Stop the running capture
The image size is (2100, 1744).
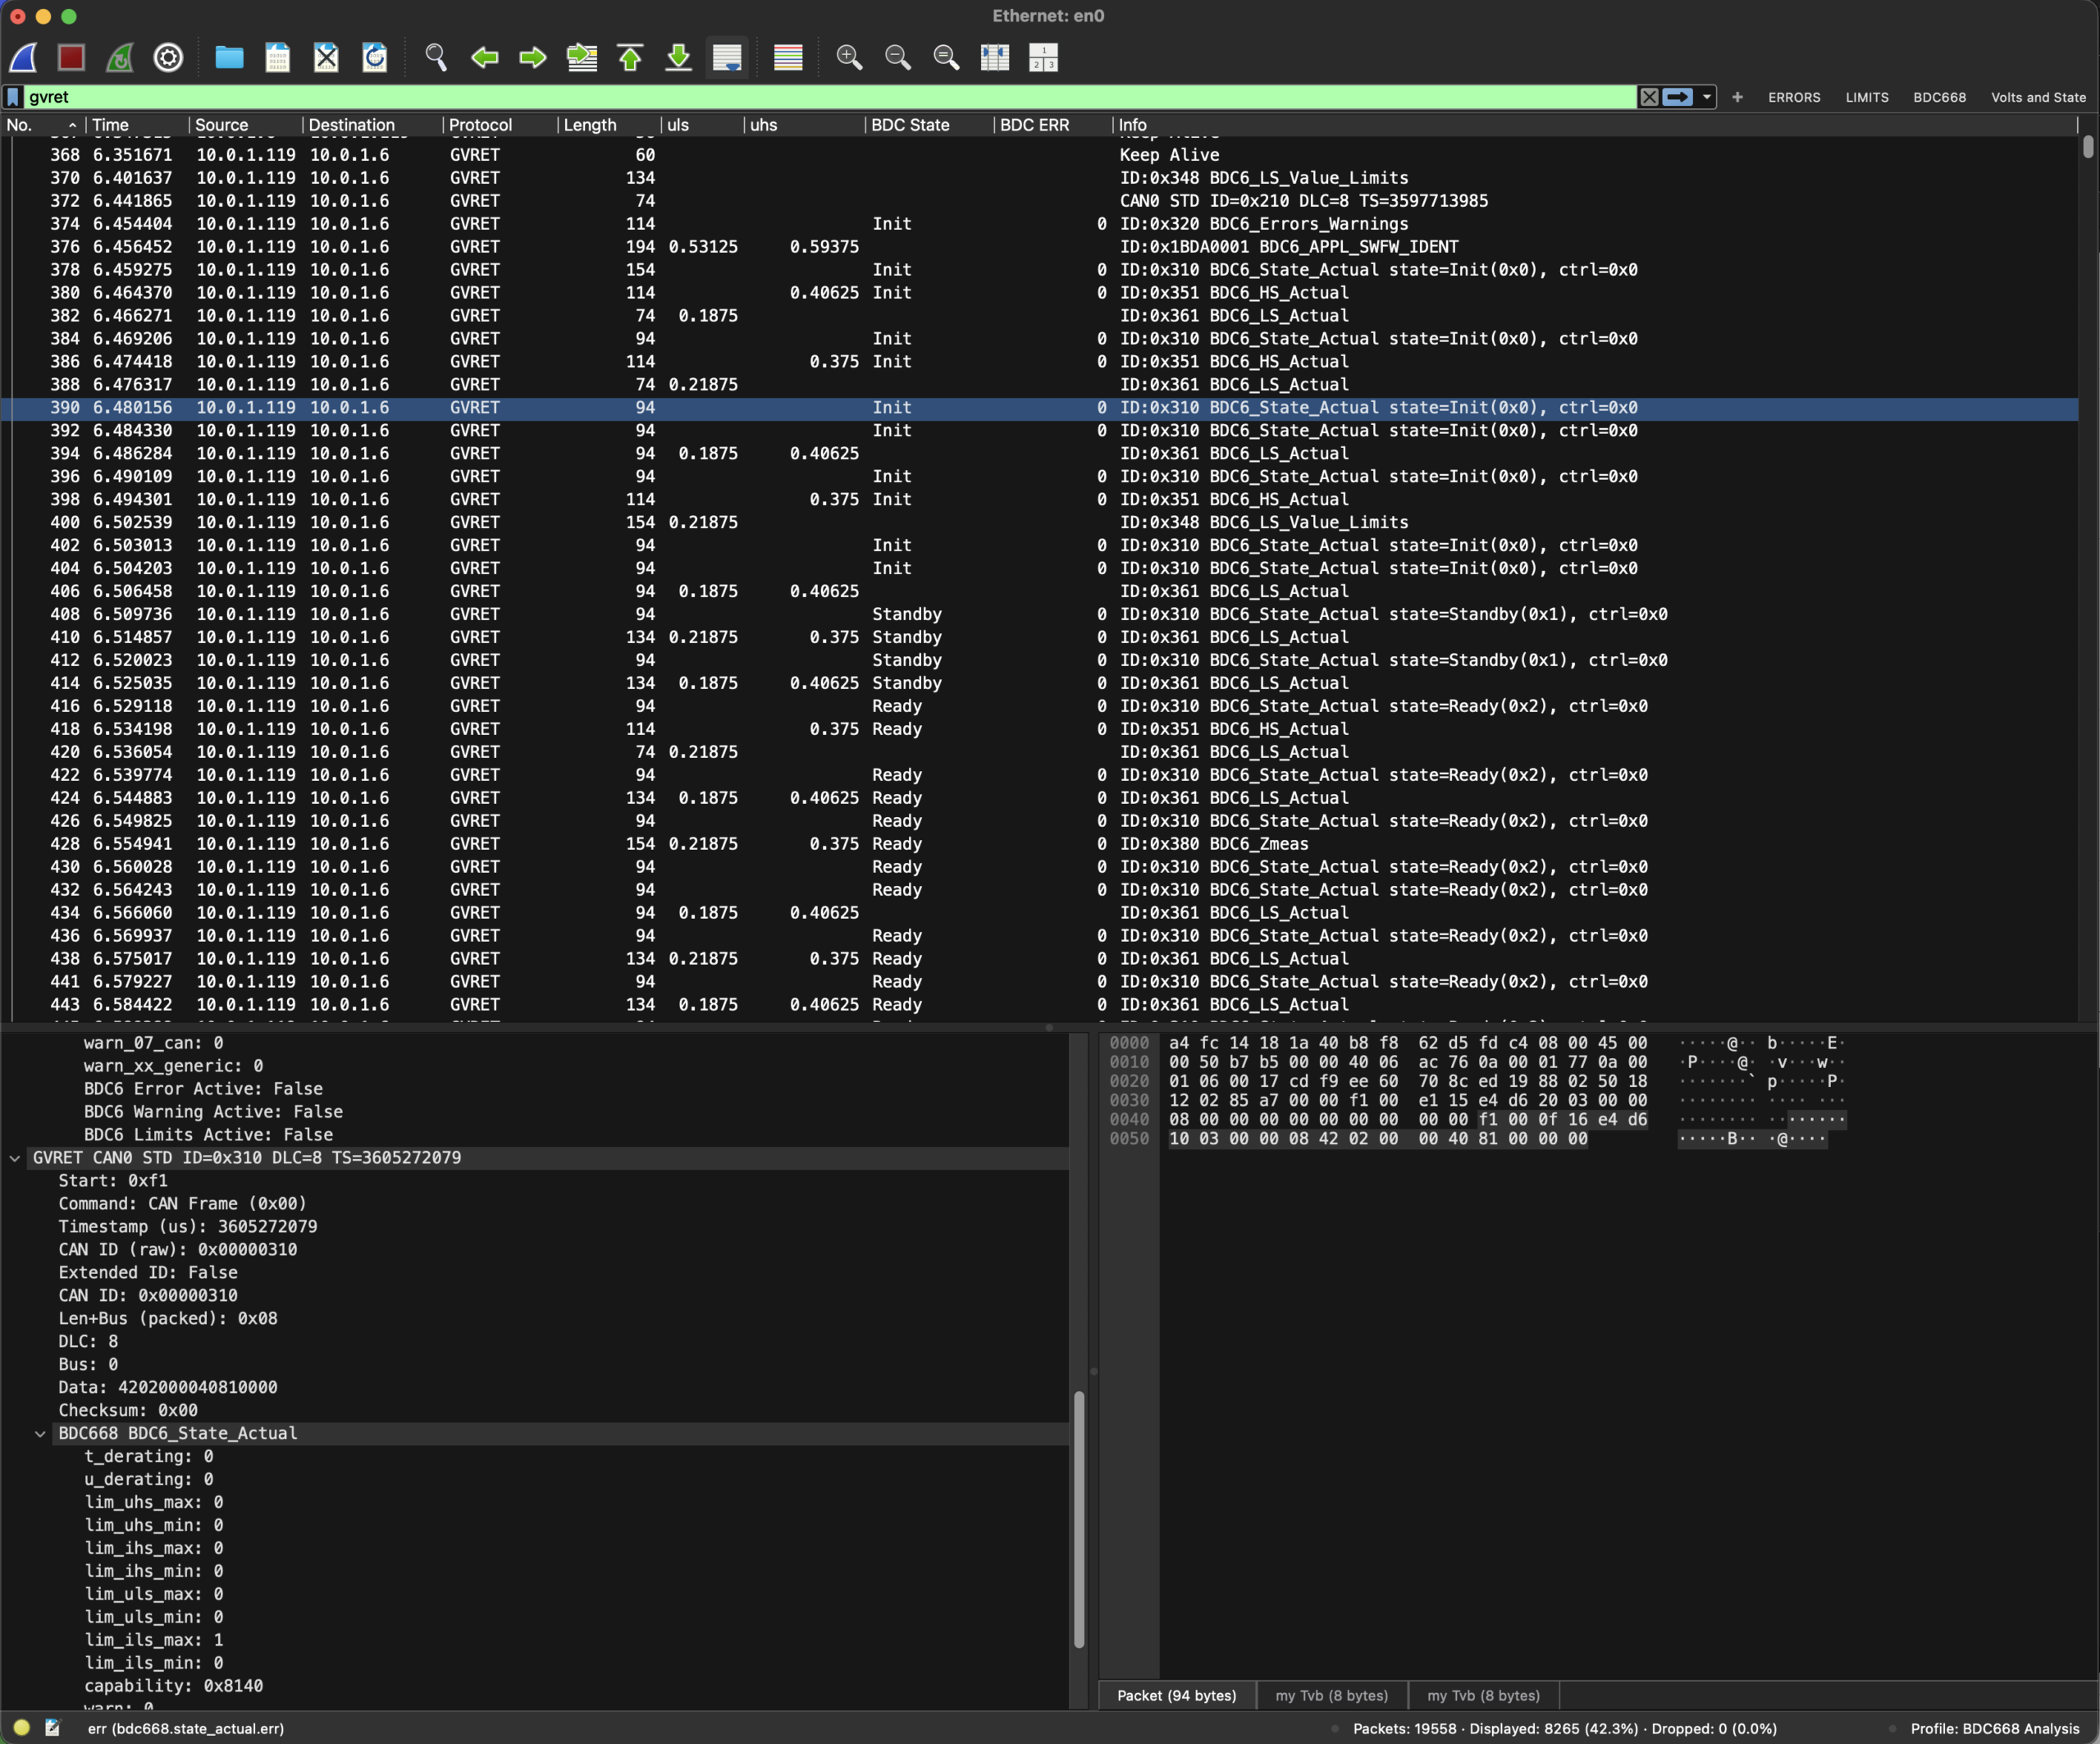71,57
